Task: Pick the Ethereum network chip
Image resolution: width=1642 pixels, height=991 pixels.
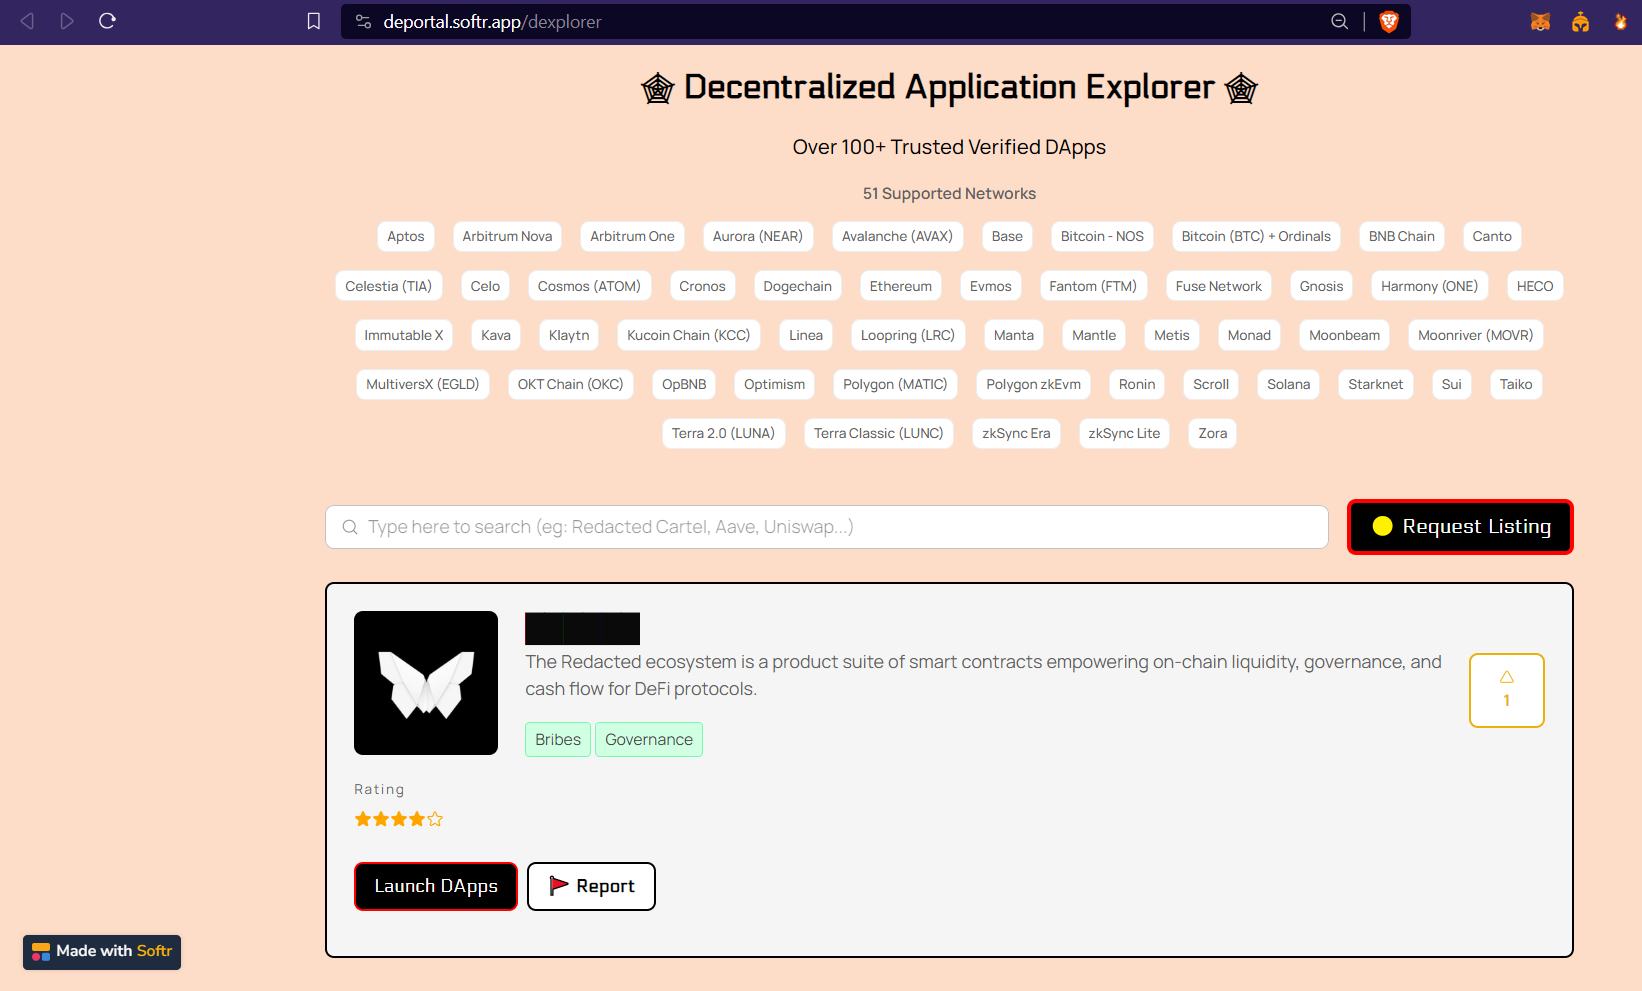Action: [x=900, y=286]
